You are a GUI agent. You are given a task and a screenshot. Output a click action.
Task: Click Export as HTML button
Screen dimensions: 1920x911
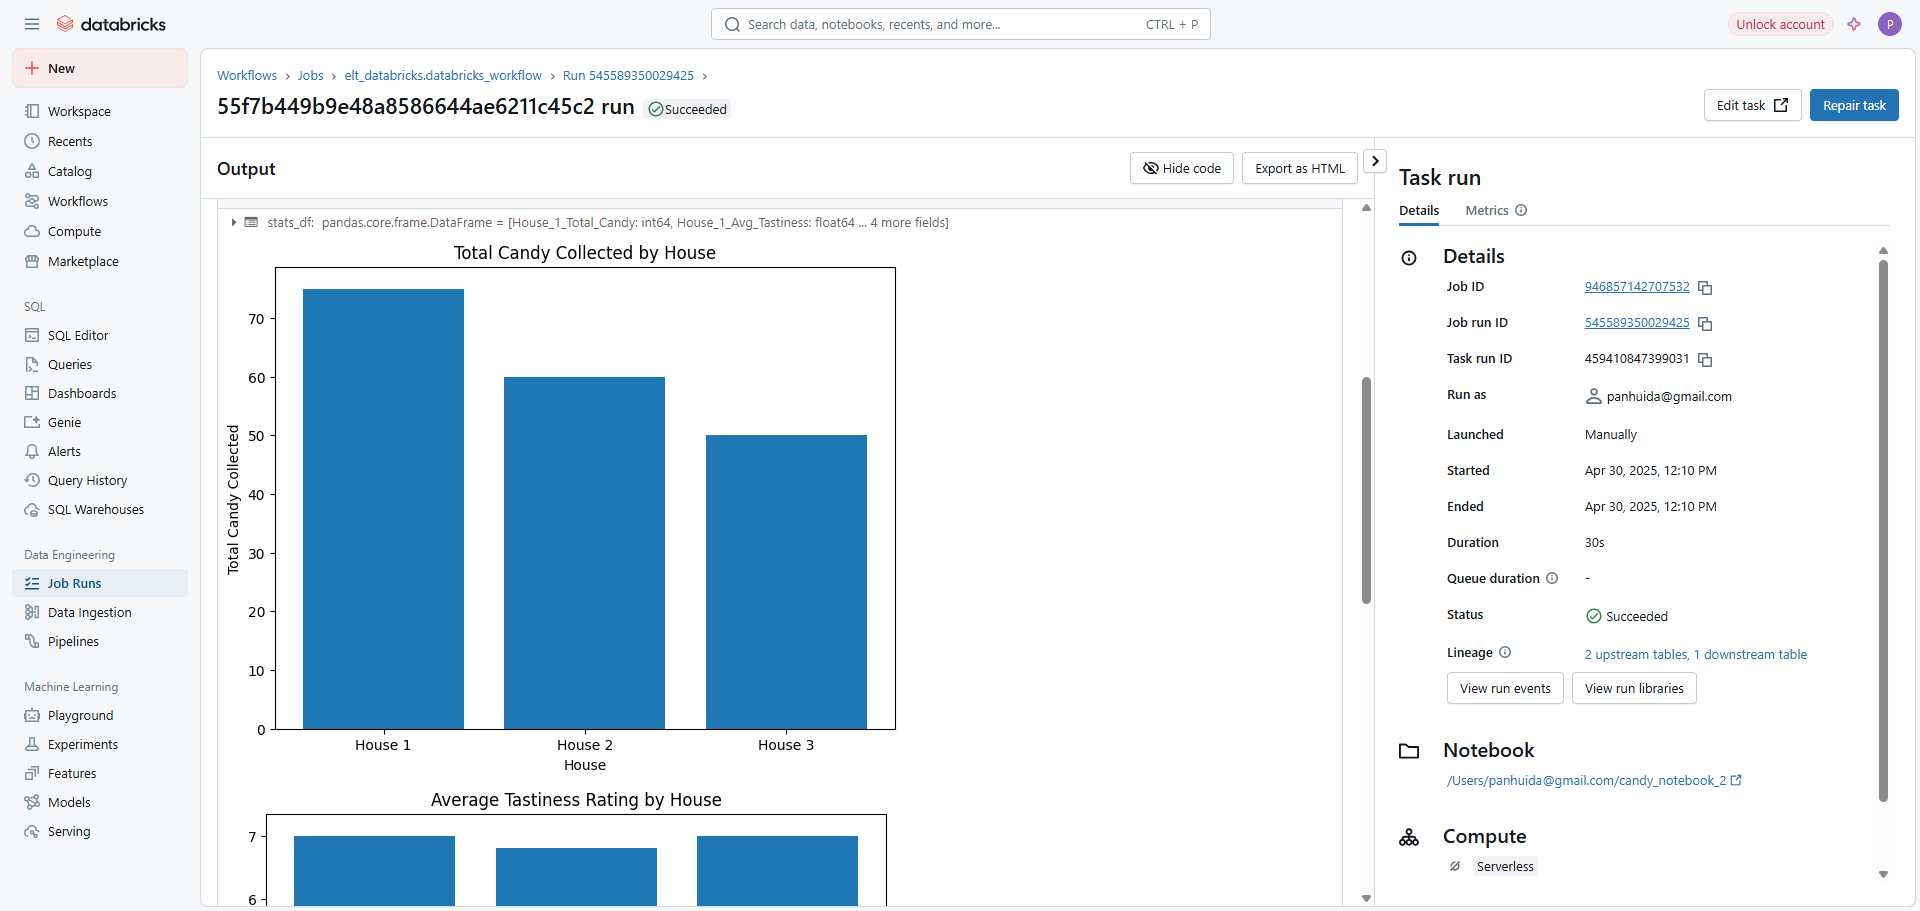(x=1300, y=168)
